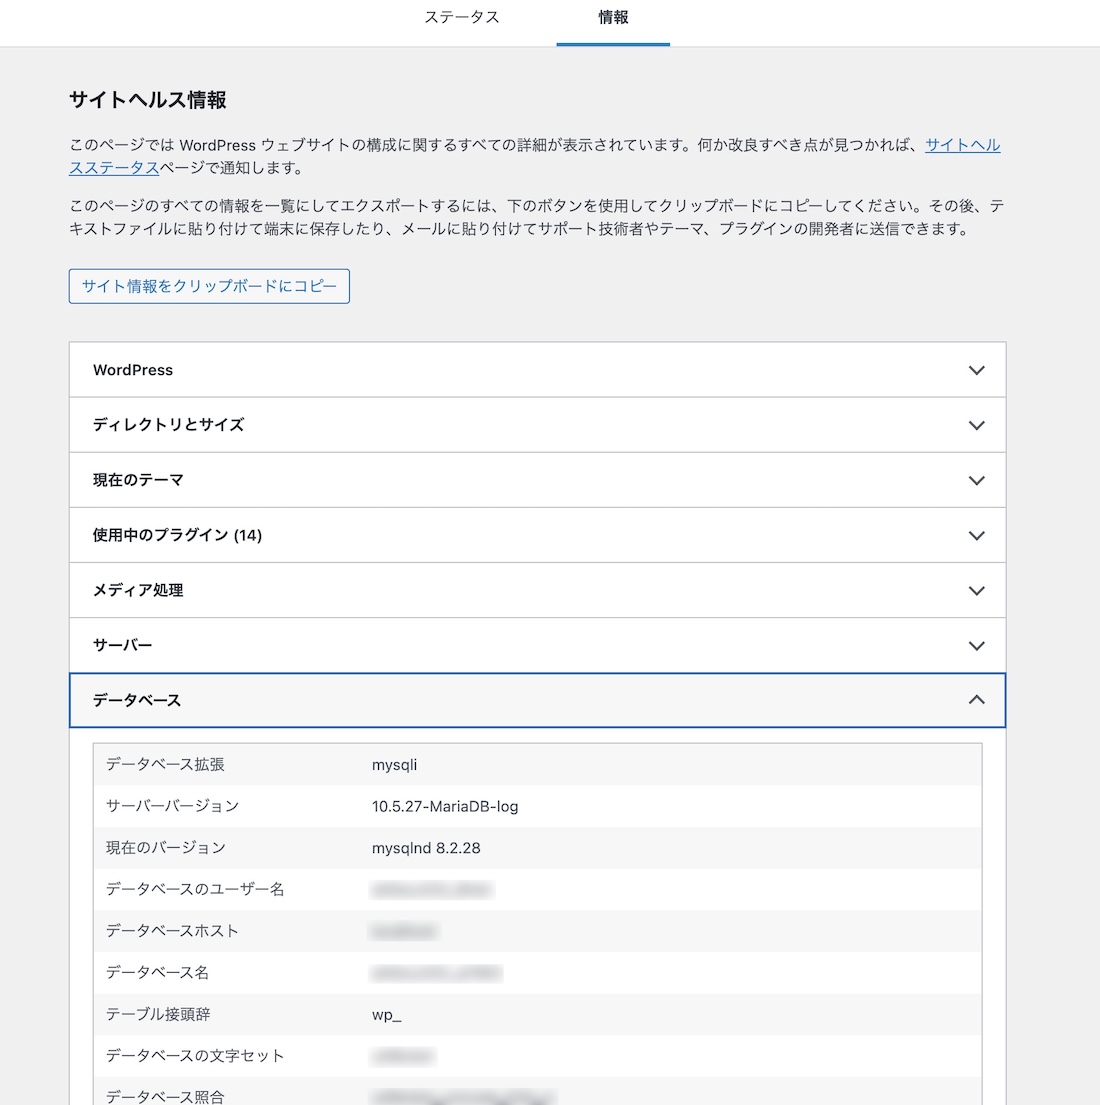Select the 情報 tab

coord(612,17)
